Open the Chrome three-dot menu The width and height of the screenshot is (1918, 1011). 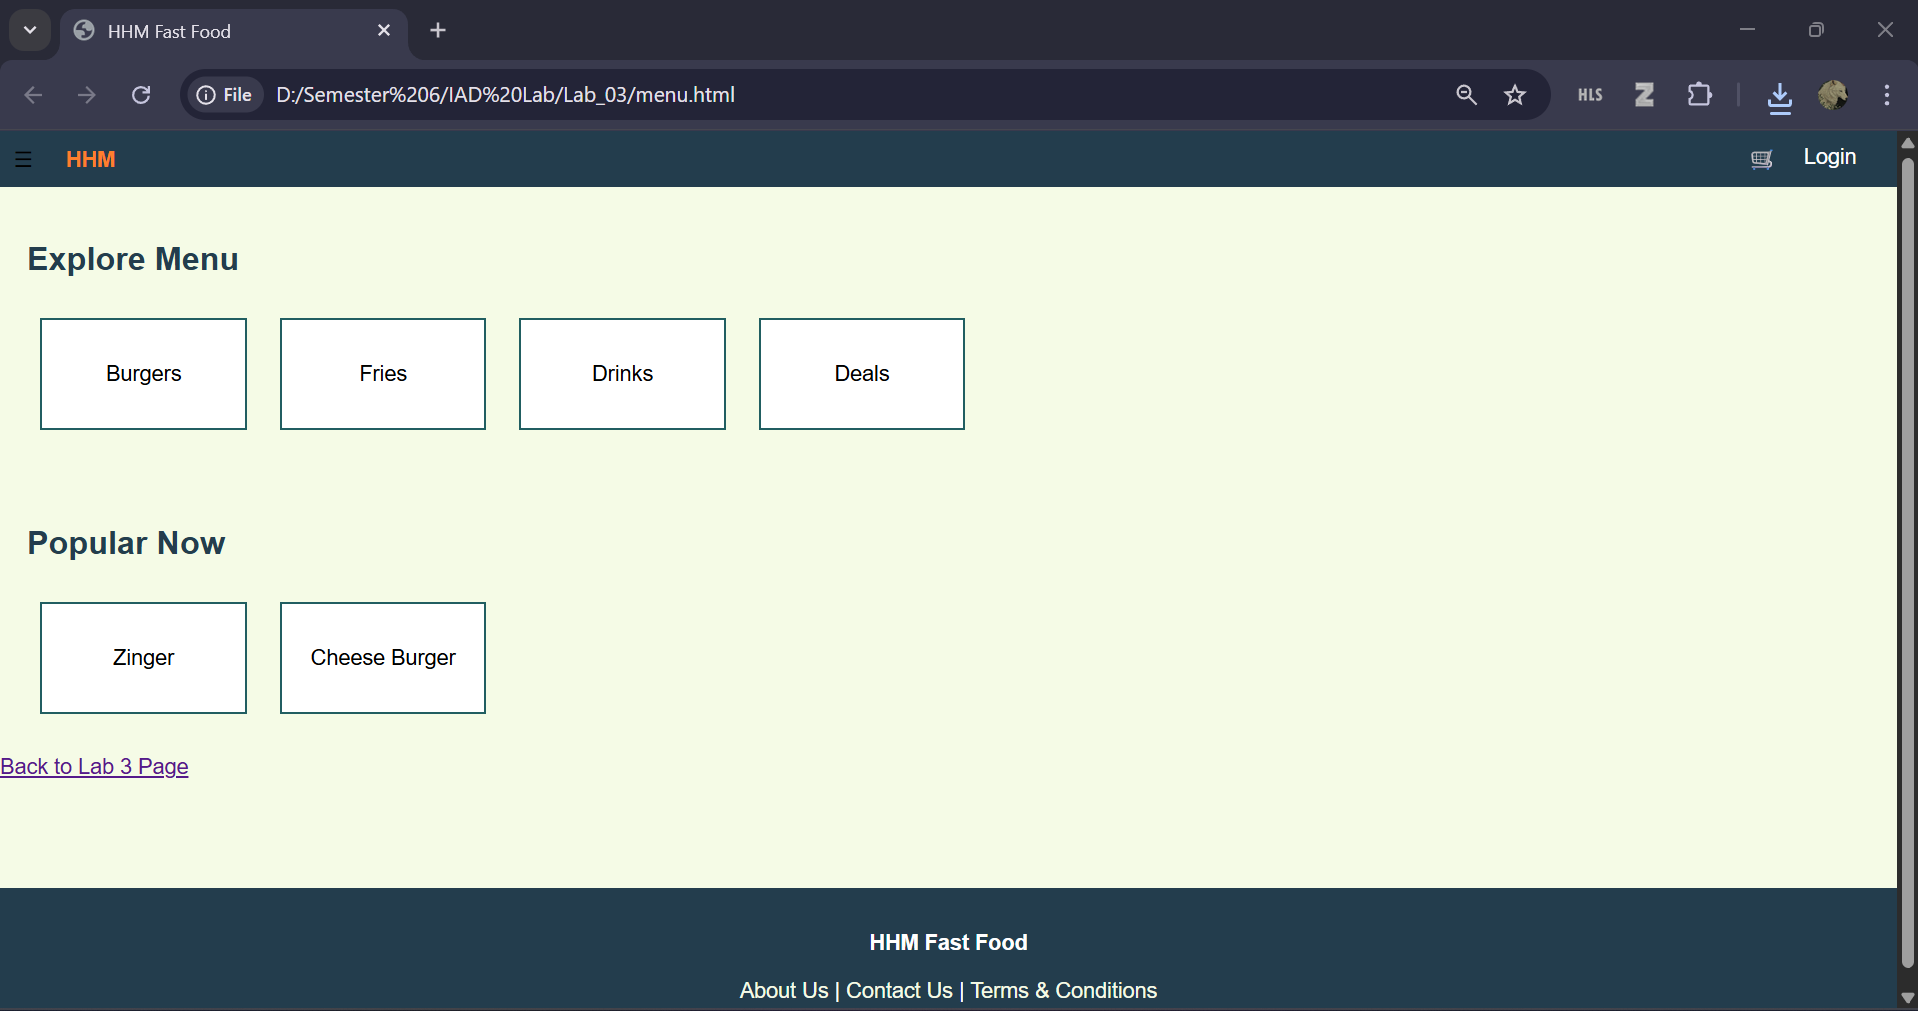coord(1887,95)
